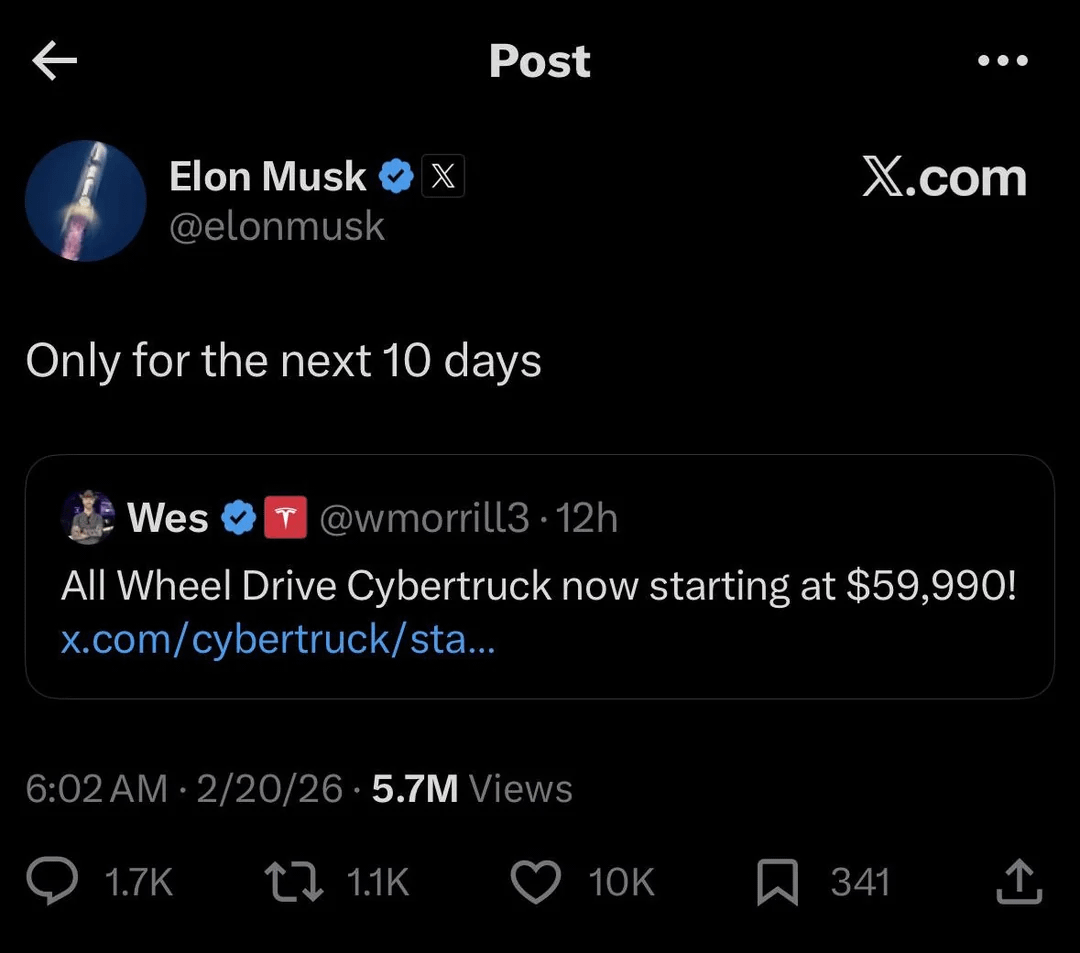View the 5.7M Views analytics

pos(472,789)
